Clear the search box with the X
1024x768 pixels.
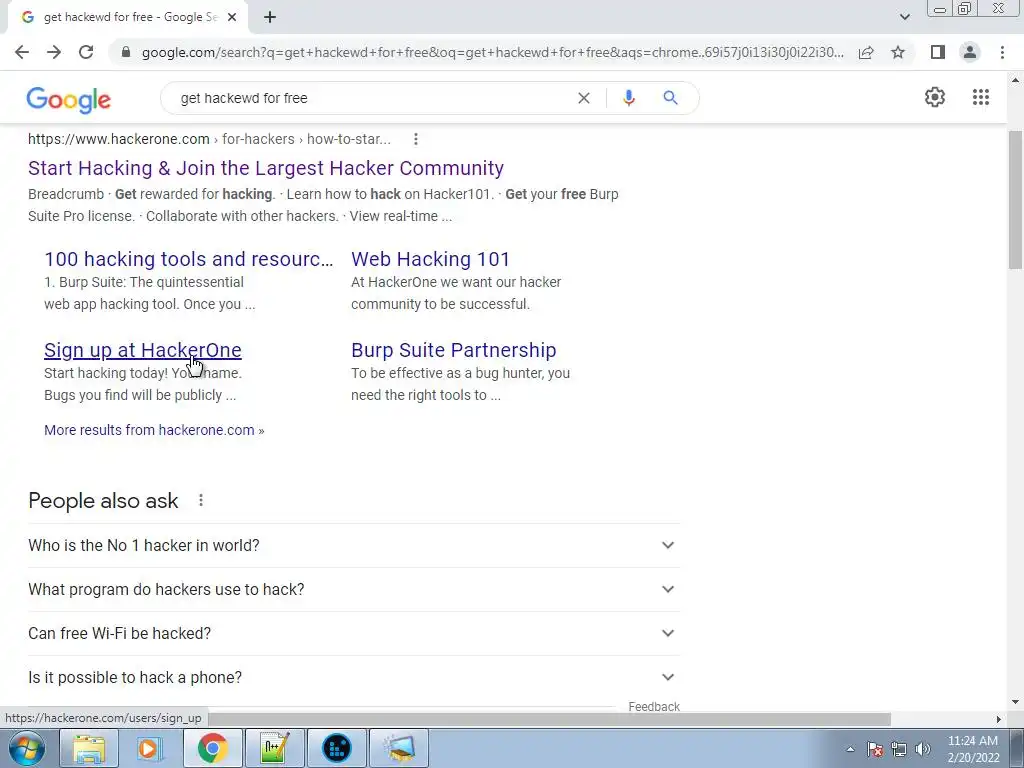[x=584, y=98]
